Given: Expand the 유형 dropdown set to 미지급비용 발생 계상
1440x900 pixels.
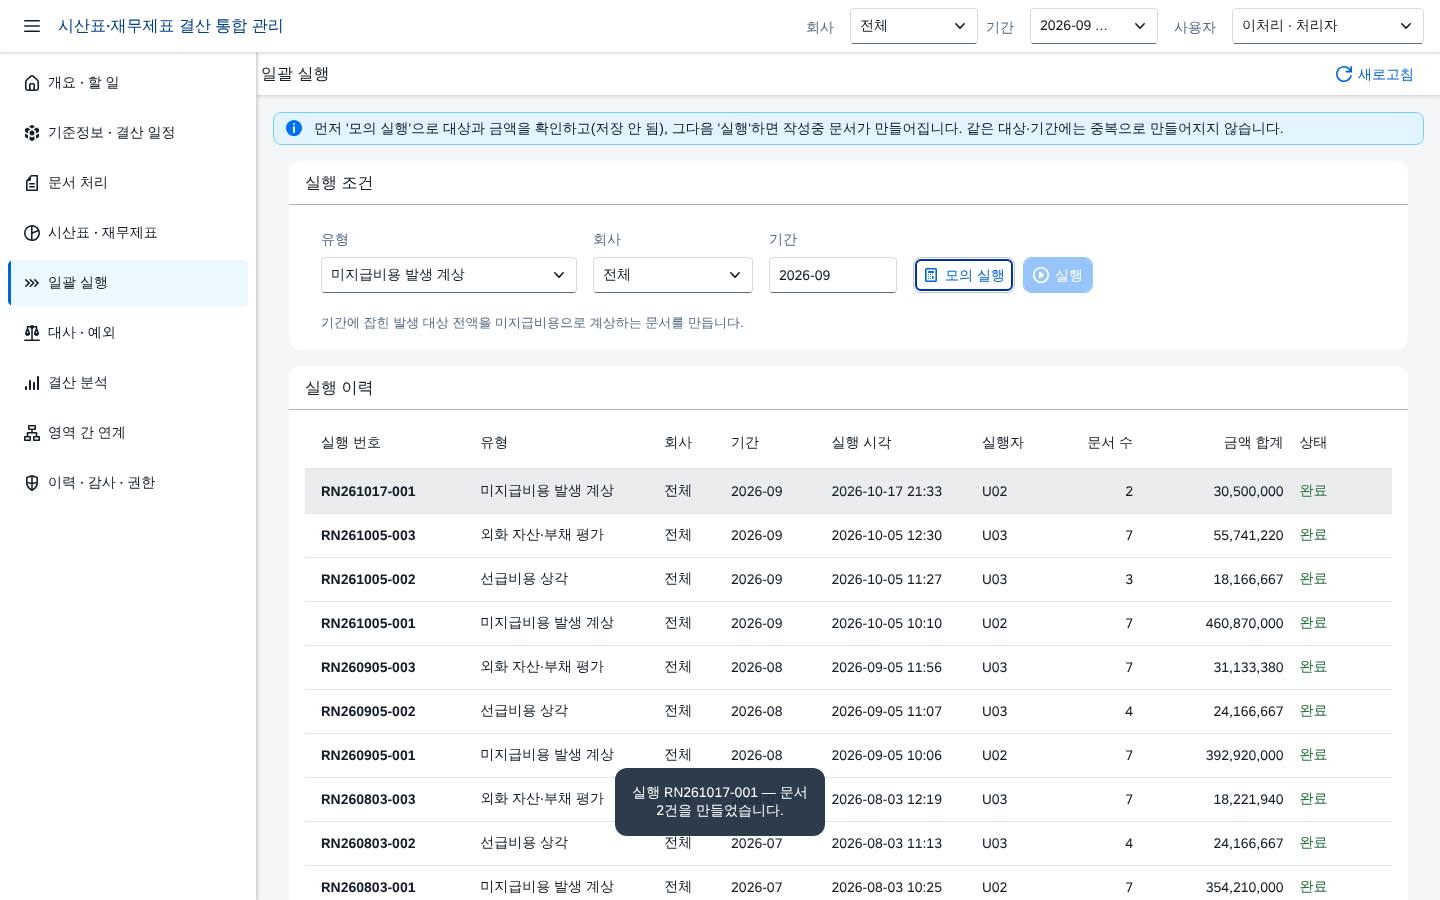Looking at the screenshot, I should (x=449, y=275).
